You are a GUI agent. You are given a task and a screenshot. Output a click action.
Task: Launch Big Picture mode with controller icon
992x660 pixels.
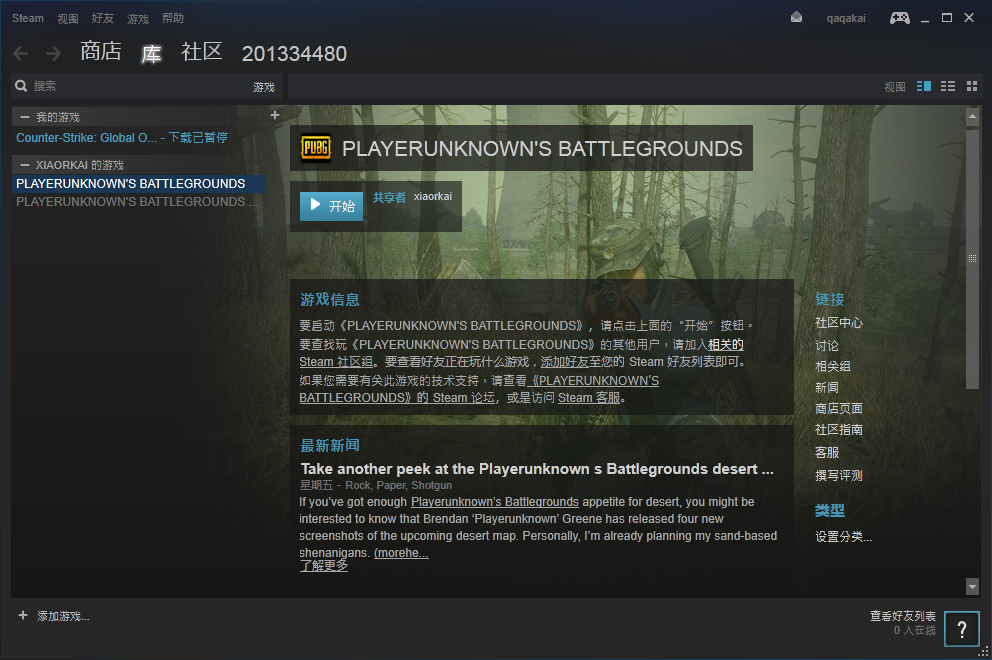[x=900, y=18]
